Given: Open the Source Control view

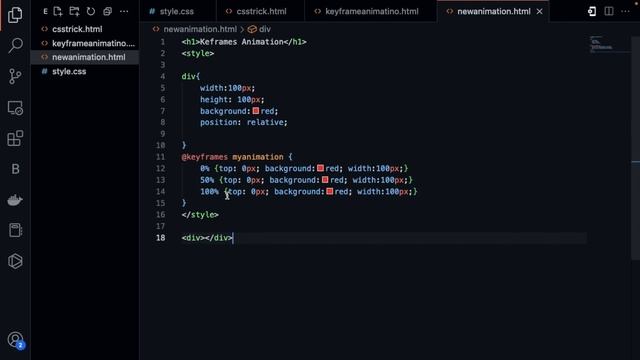Looking at the screenshot, I should [15, 76].
